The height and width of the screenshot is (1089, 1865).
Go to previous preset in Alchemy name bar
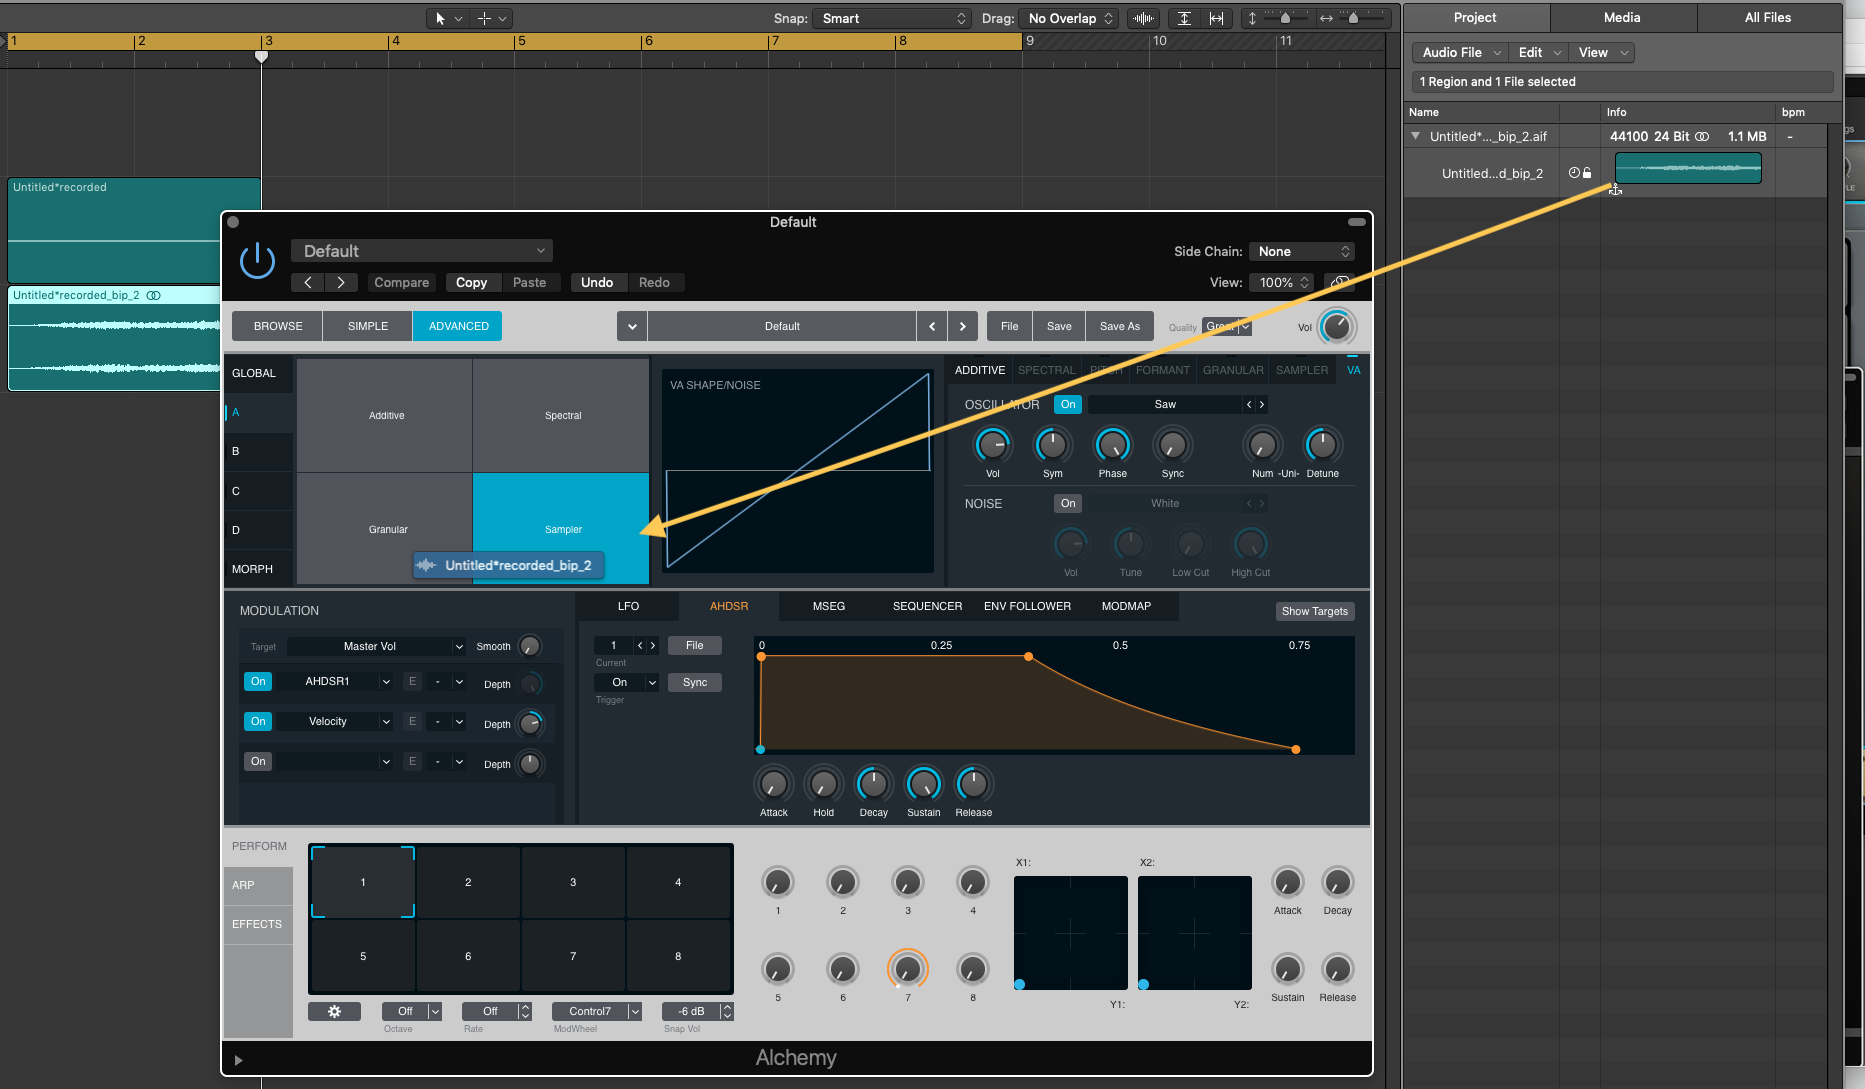click(932, 326)
